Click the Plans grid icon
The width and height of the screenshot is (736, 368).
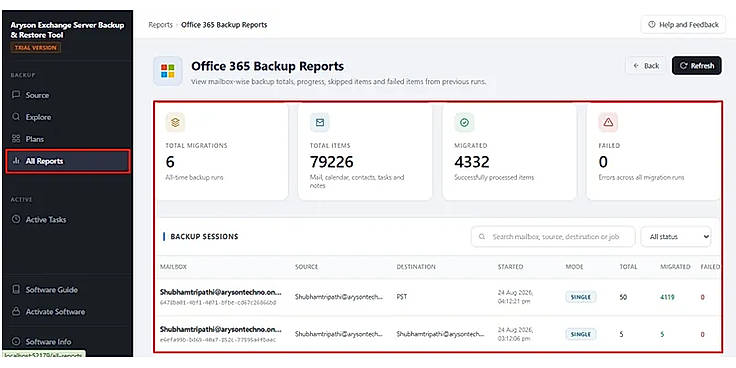(x=16, y=138)
